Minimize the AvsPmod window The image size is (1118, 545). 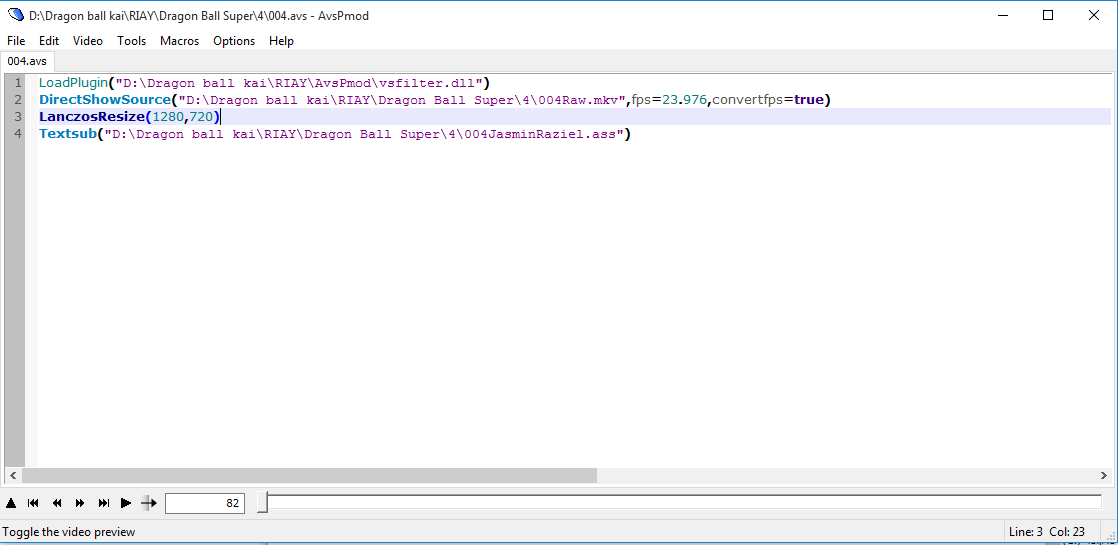click(1003, 15)
